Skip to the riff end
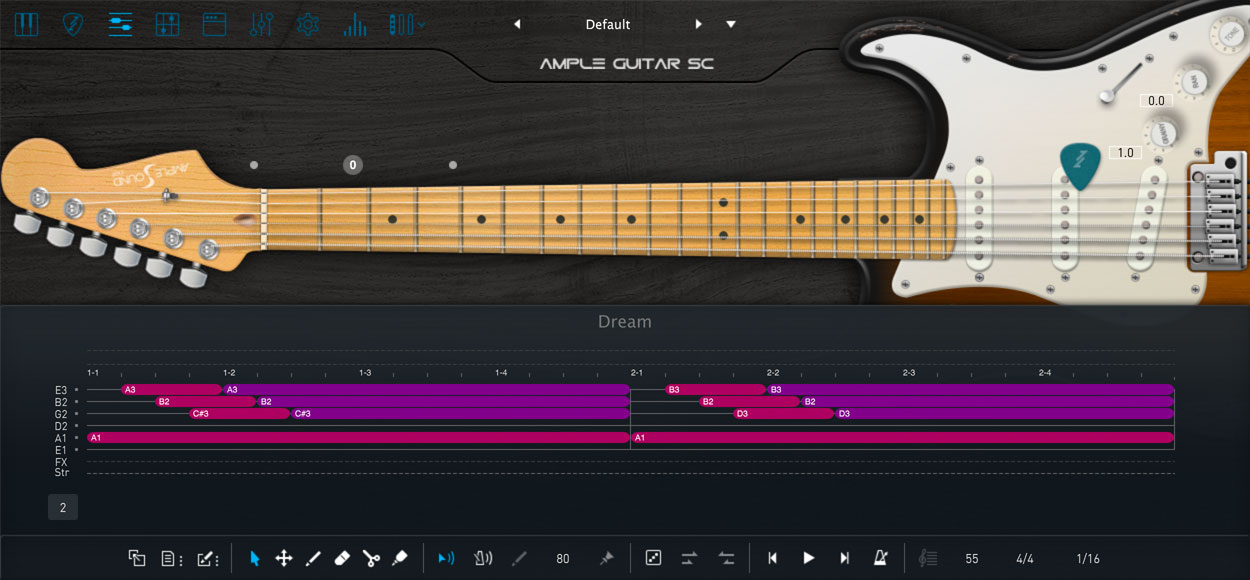The image size is (1250, 580). (845, 558)
